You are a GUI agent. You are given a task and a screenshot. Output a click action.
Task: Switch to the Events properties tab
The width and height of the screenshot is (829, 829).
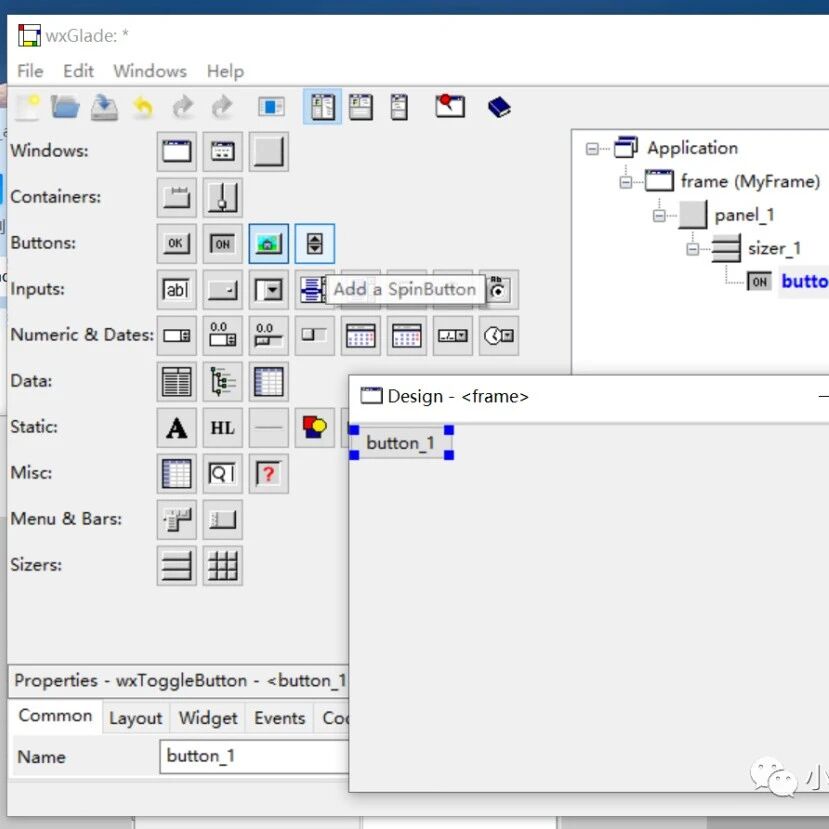(280, 718)
